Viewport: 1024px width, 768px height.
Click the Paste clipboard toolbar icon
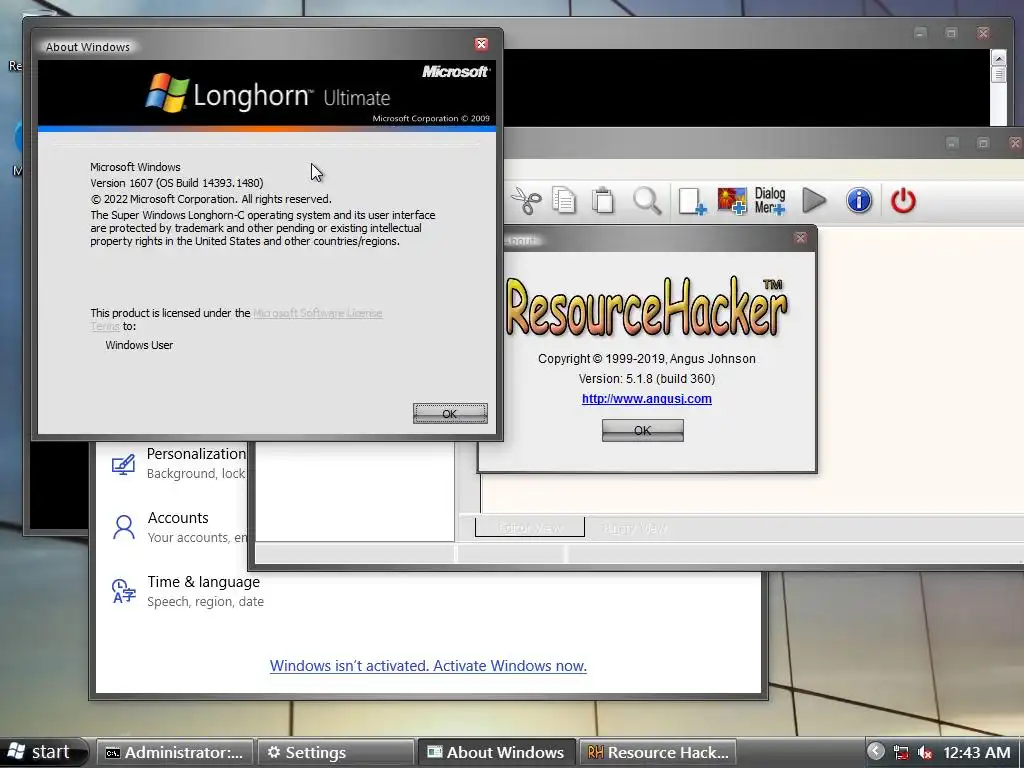click(603, 200)
